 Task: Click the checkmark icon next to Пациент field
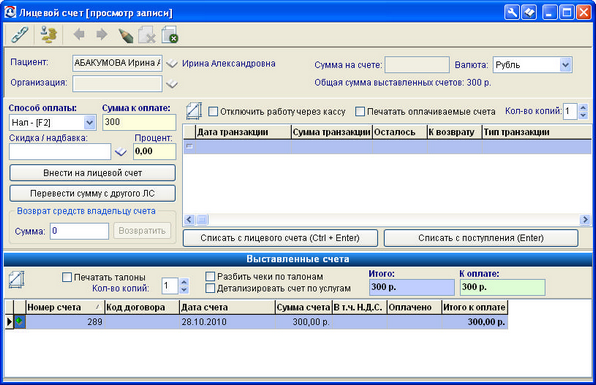tap(172, 63)
